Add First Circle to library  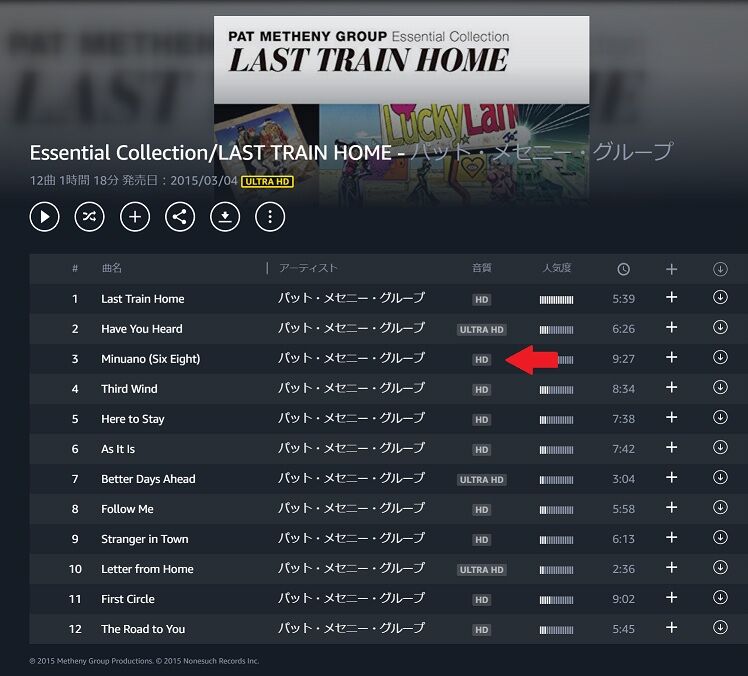point(671,598)
